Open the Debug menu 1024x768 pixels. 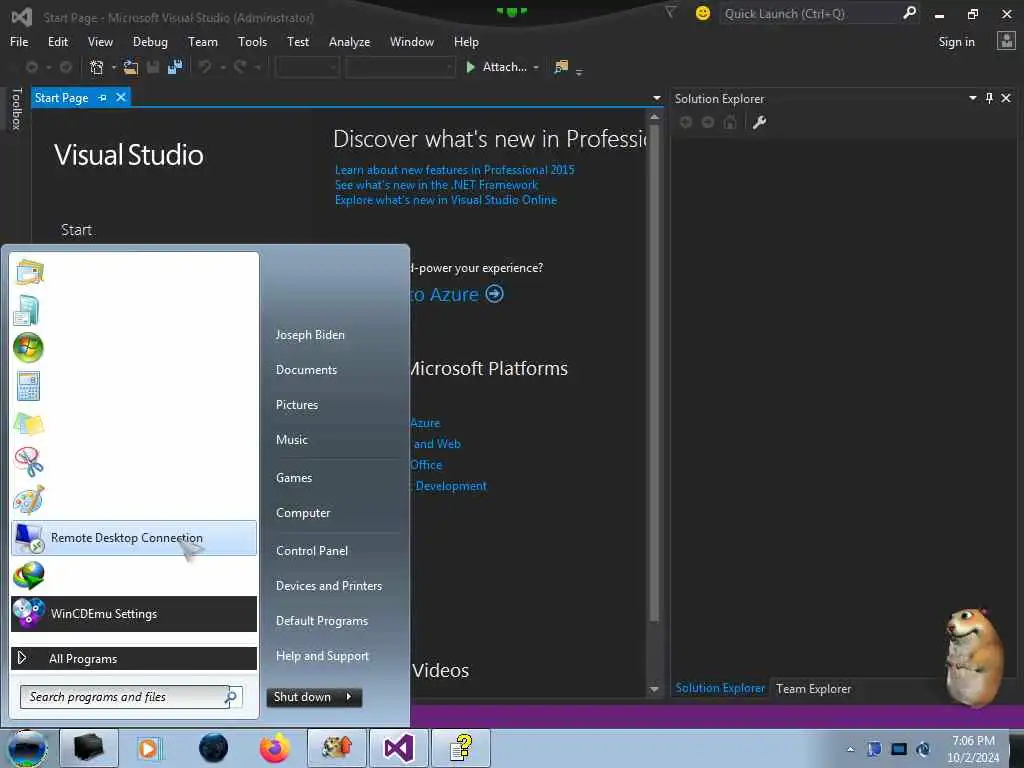(x=150, y=42)
